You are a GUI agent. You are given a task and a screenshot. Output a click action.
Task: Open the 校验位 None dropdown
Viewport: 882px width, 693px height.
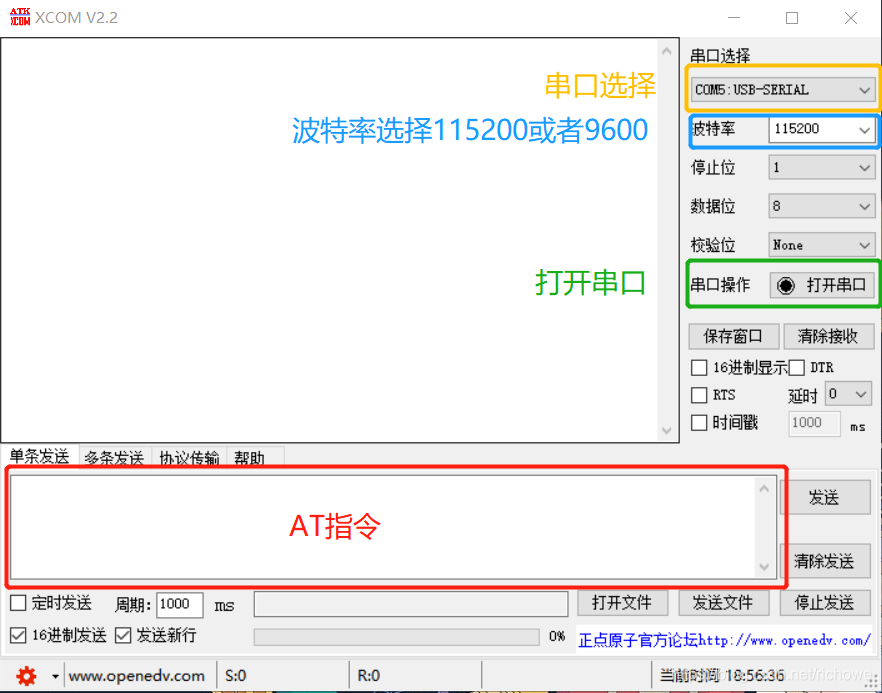(x=822, y=245)
